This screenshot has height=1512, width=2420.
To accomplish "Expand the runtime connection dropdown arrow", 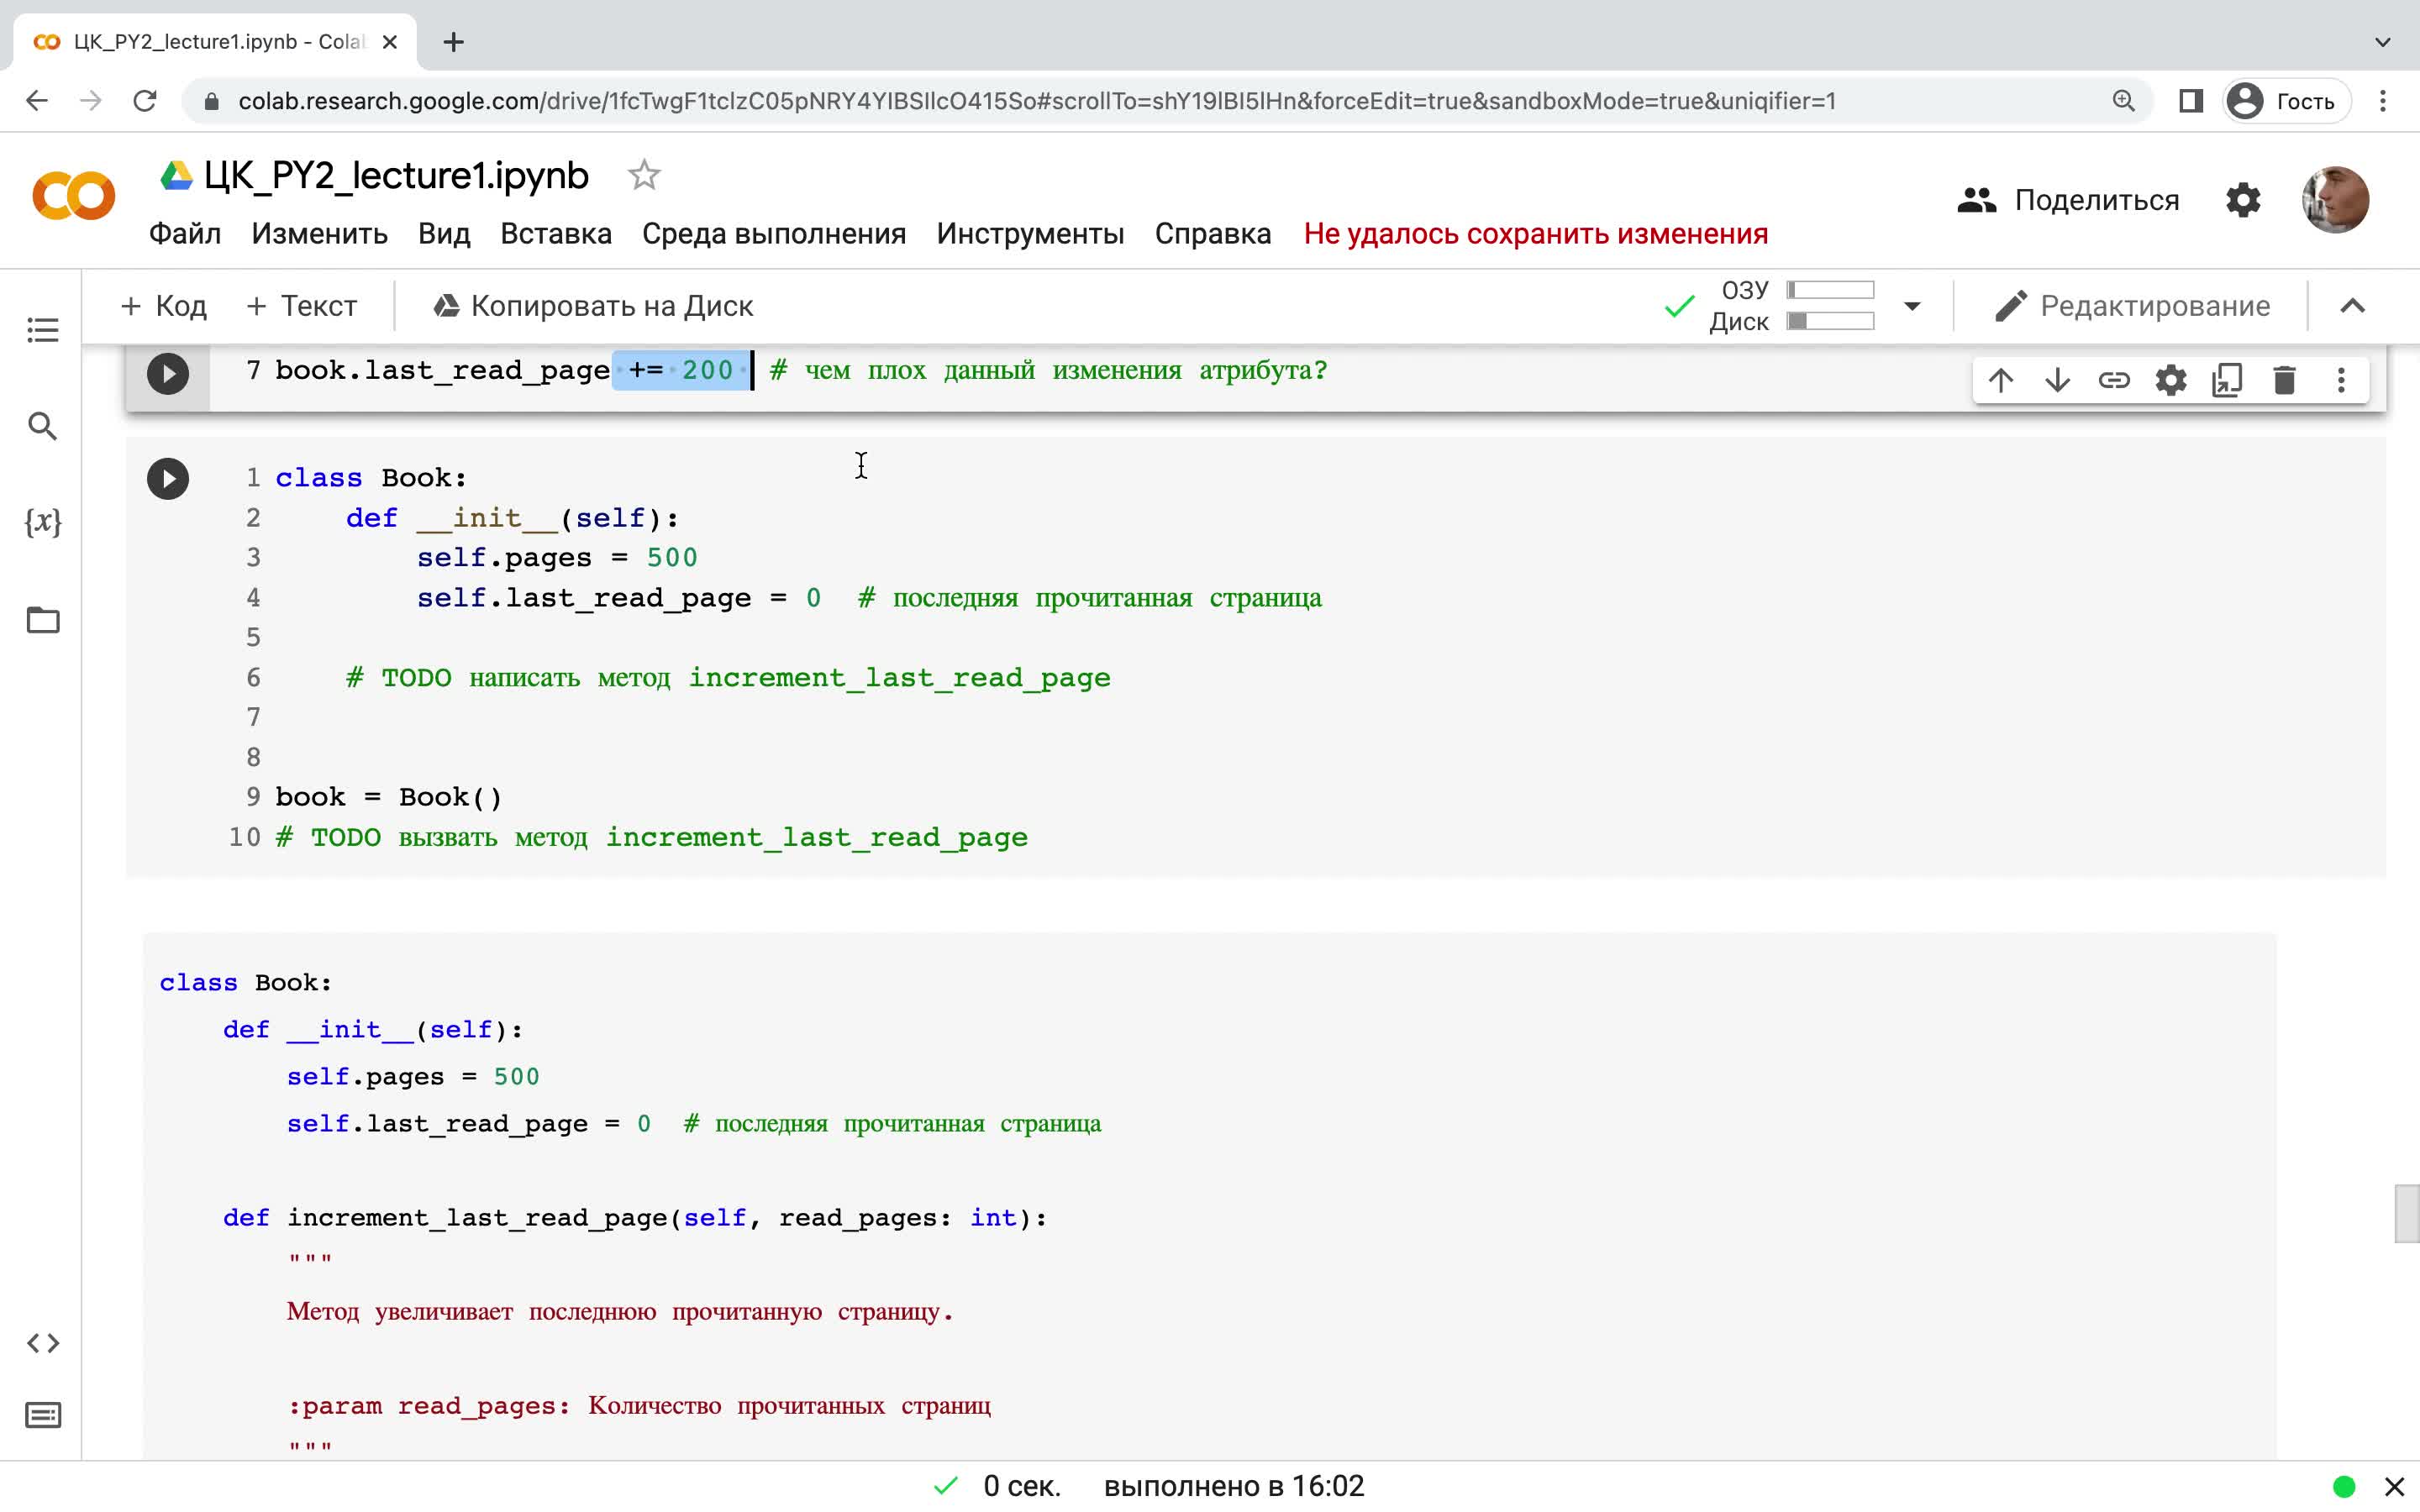I will coord(1912,306).
